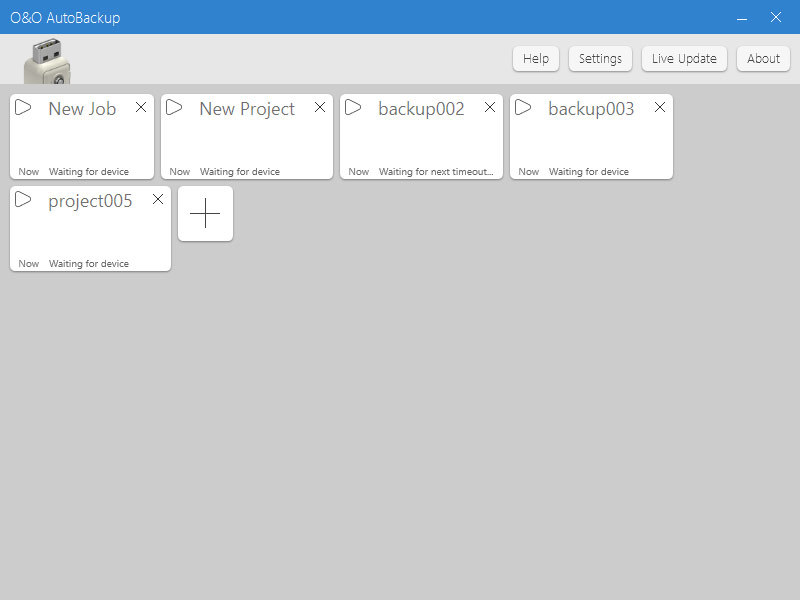800x600 pixels.
Task: Add a new backup job
Action: pos(205,213)
